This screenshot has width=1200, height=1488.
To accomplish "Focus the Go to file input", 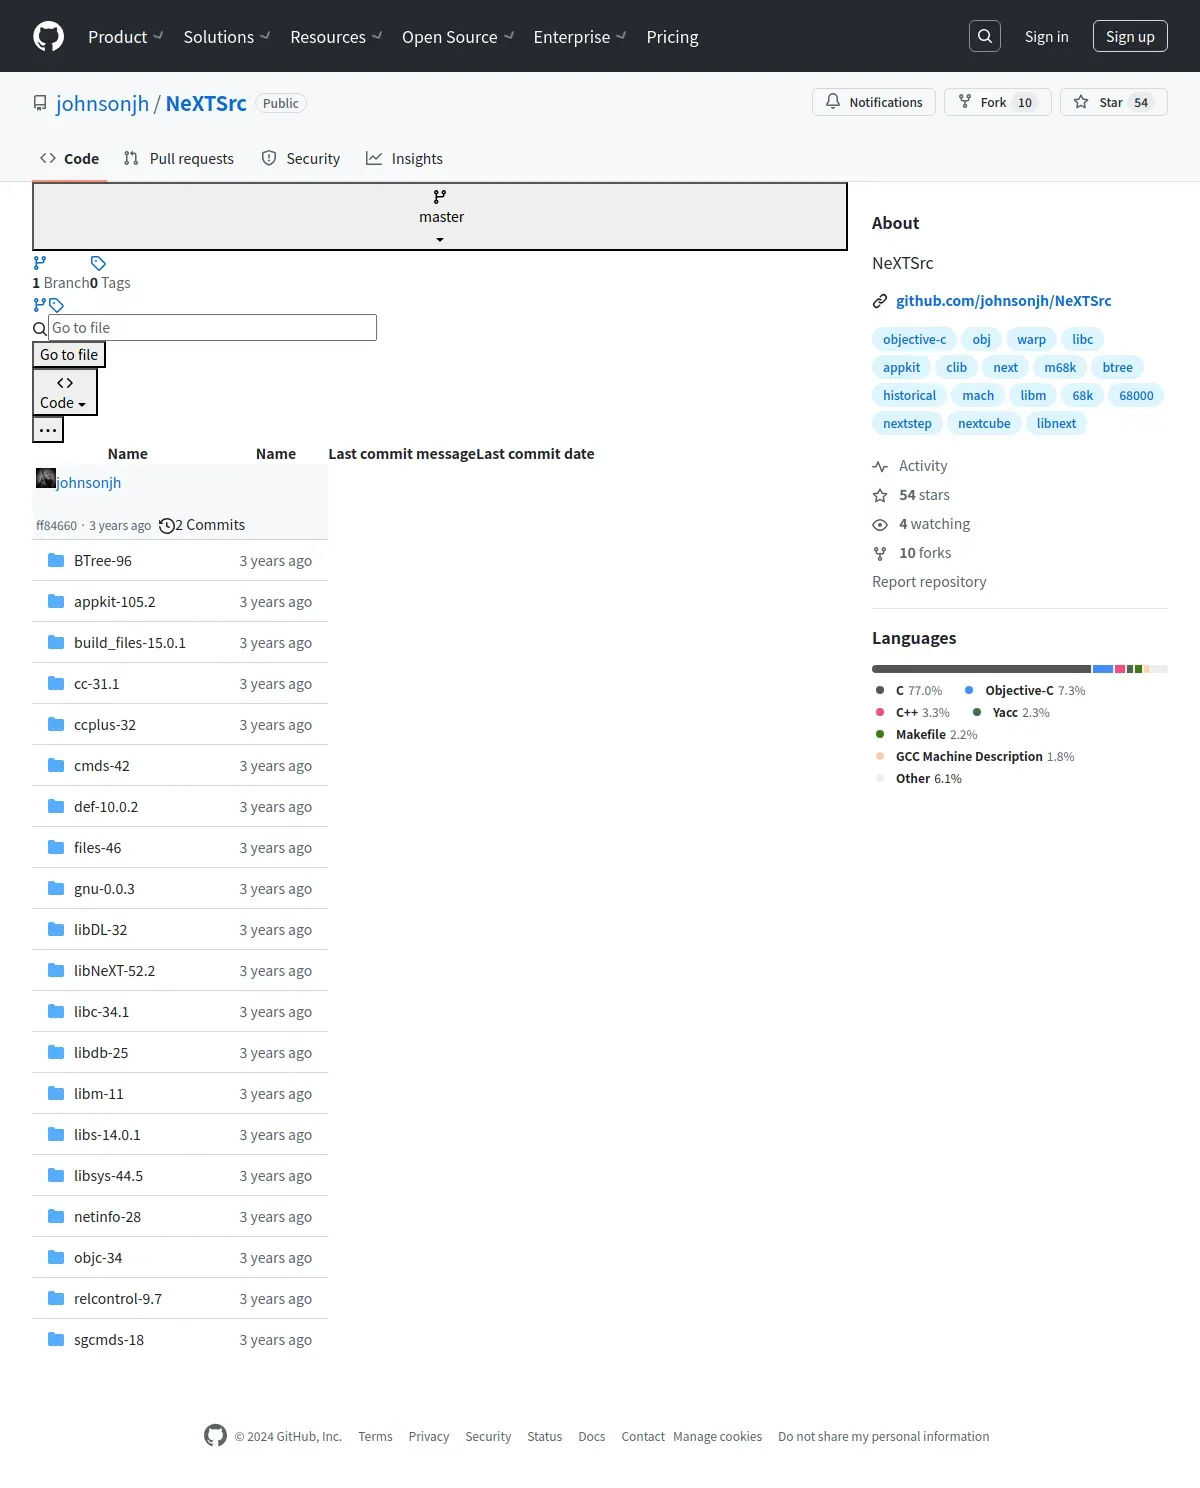I will [x=213, y=327].
